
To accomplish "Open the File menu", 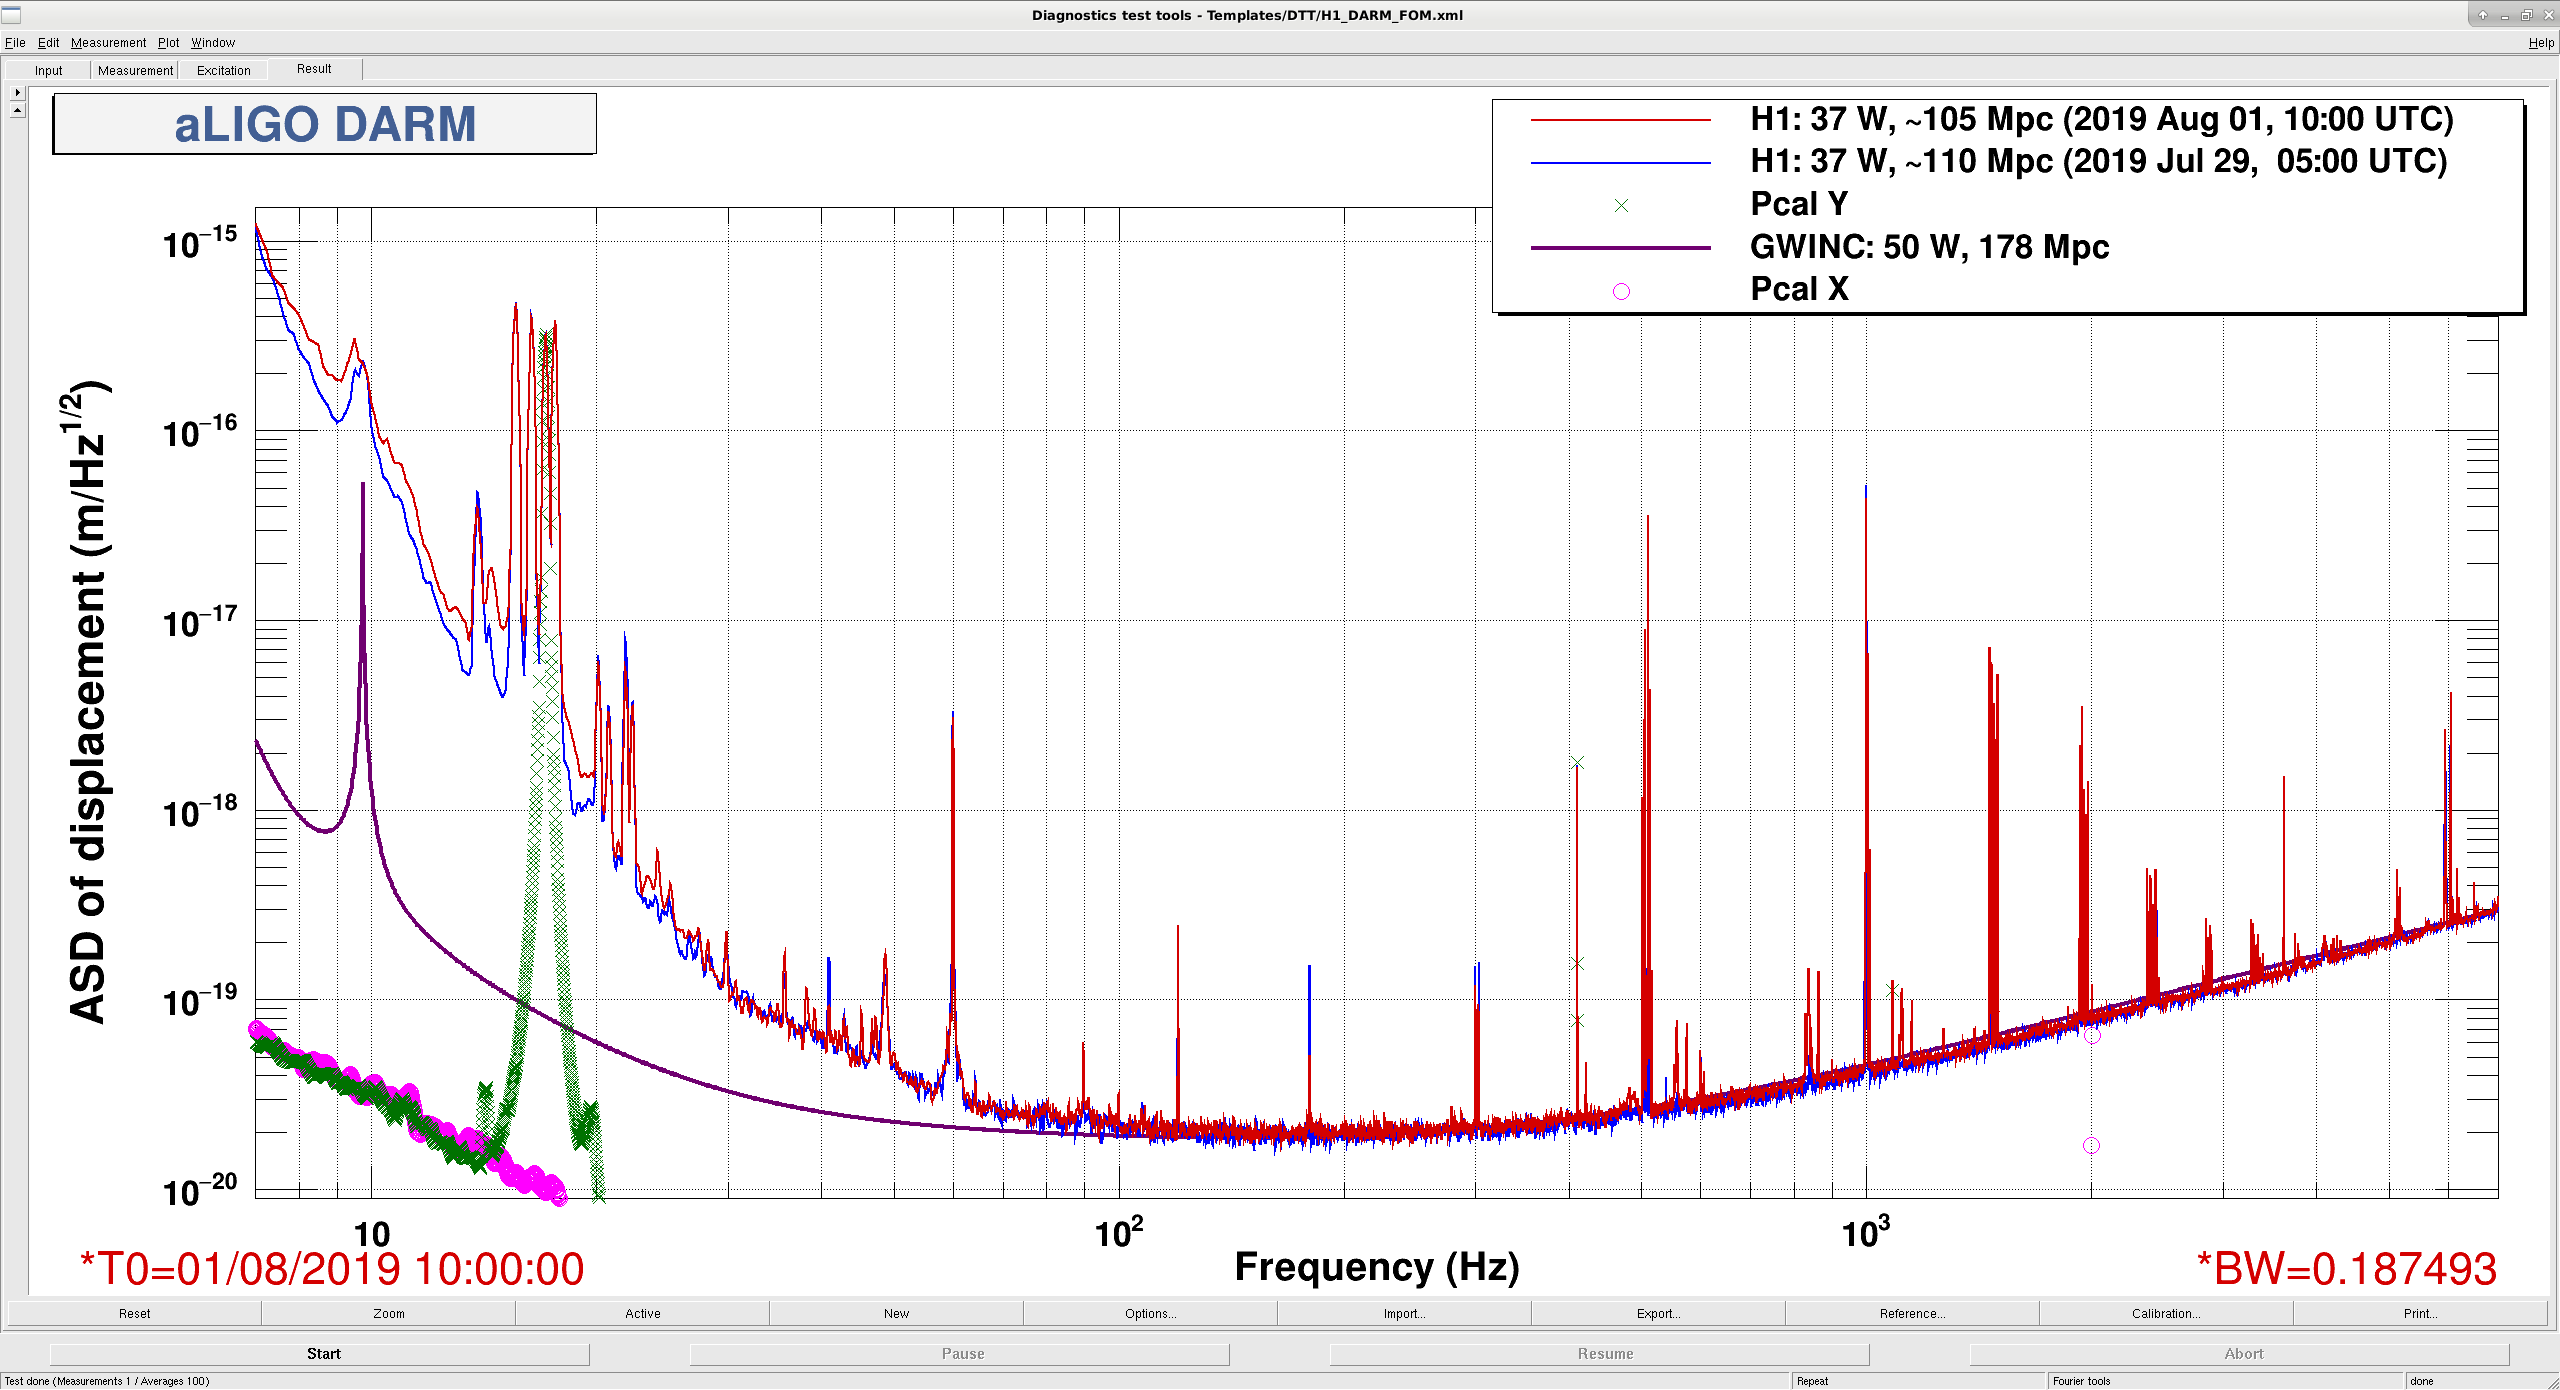I will pyautogui.click(x=15, y=42).
